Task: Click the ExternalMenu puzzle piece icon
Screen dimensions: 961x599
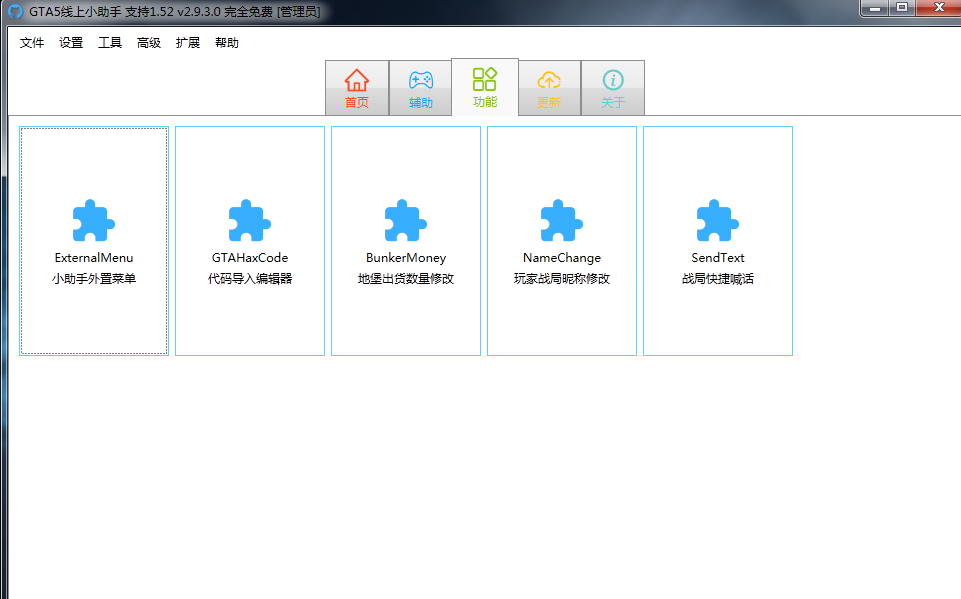Action: click(x=94, y=221)
